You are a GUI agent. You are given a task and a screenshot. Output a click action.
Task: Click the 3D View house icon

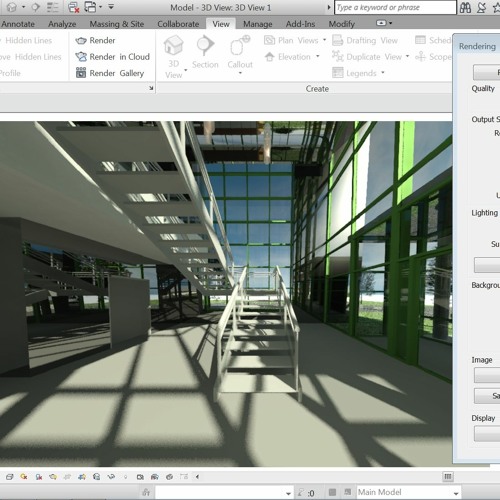pos(173,45)
